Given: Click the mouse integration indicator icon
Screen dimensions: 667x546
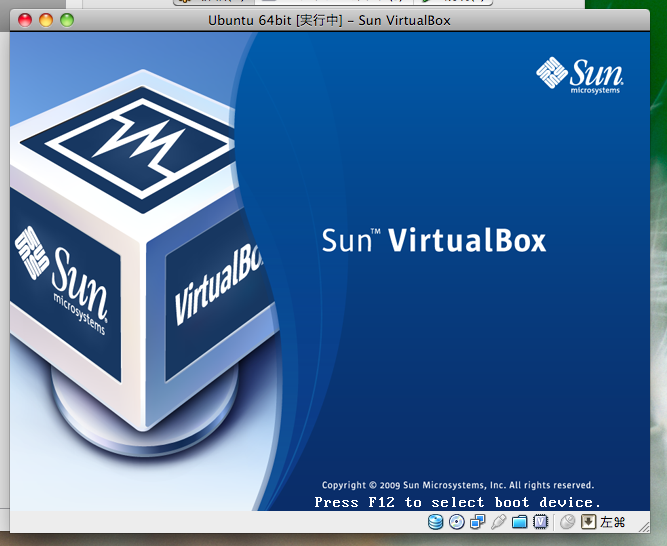Looking at the screenshot, I should click(567, 522).
